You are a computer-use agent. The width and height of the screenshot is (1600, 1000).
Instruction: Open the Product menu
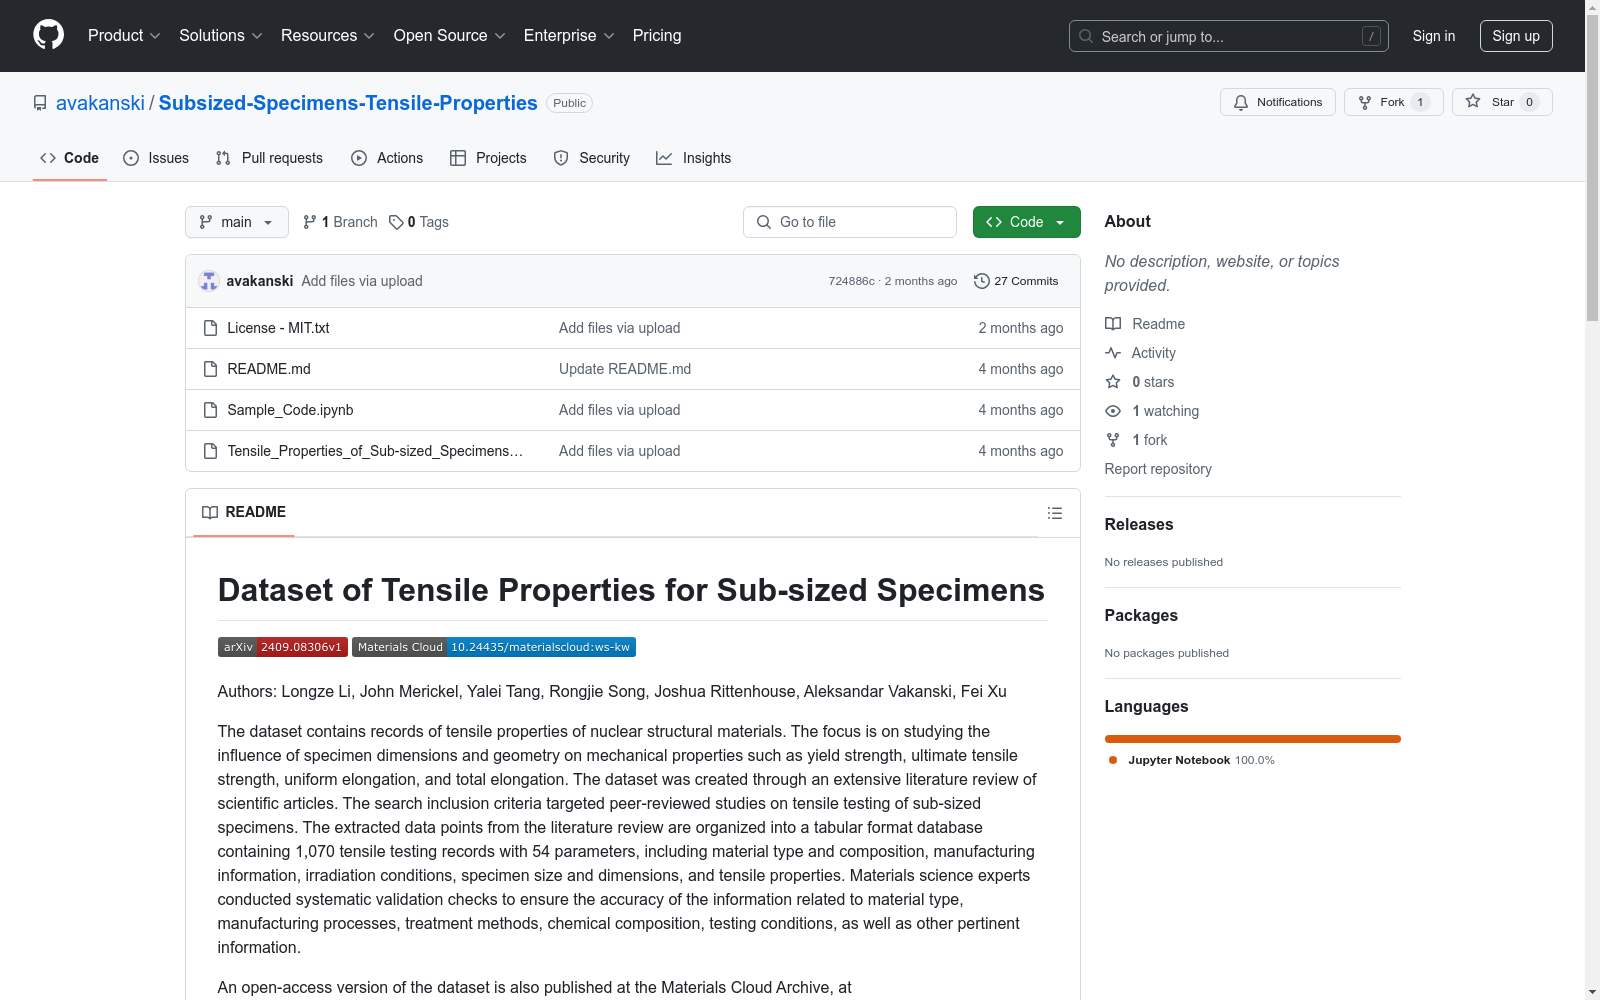(x=124, y=36)
